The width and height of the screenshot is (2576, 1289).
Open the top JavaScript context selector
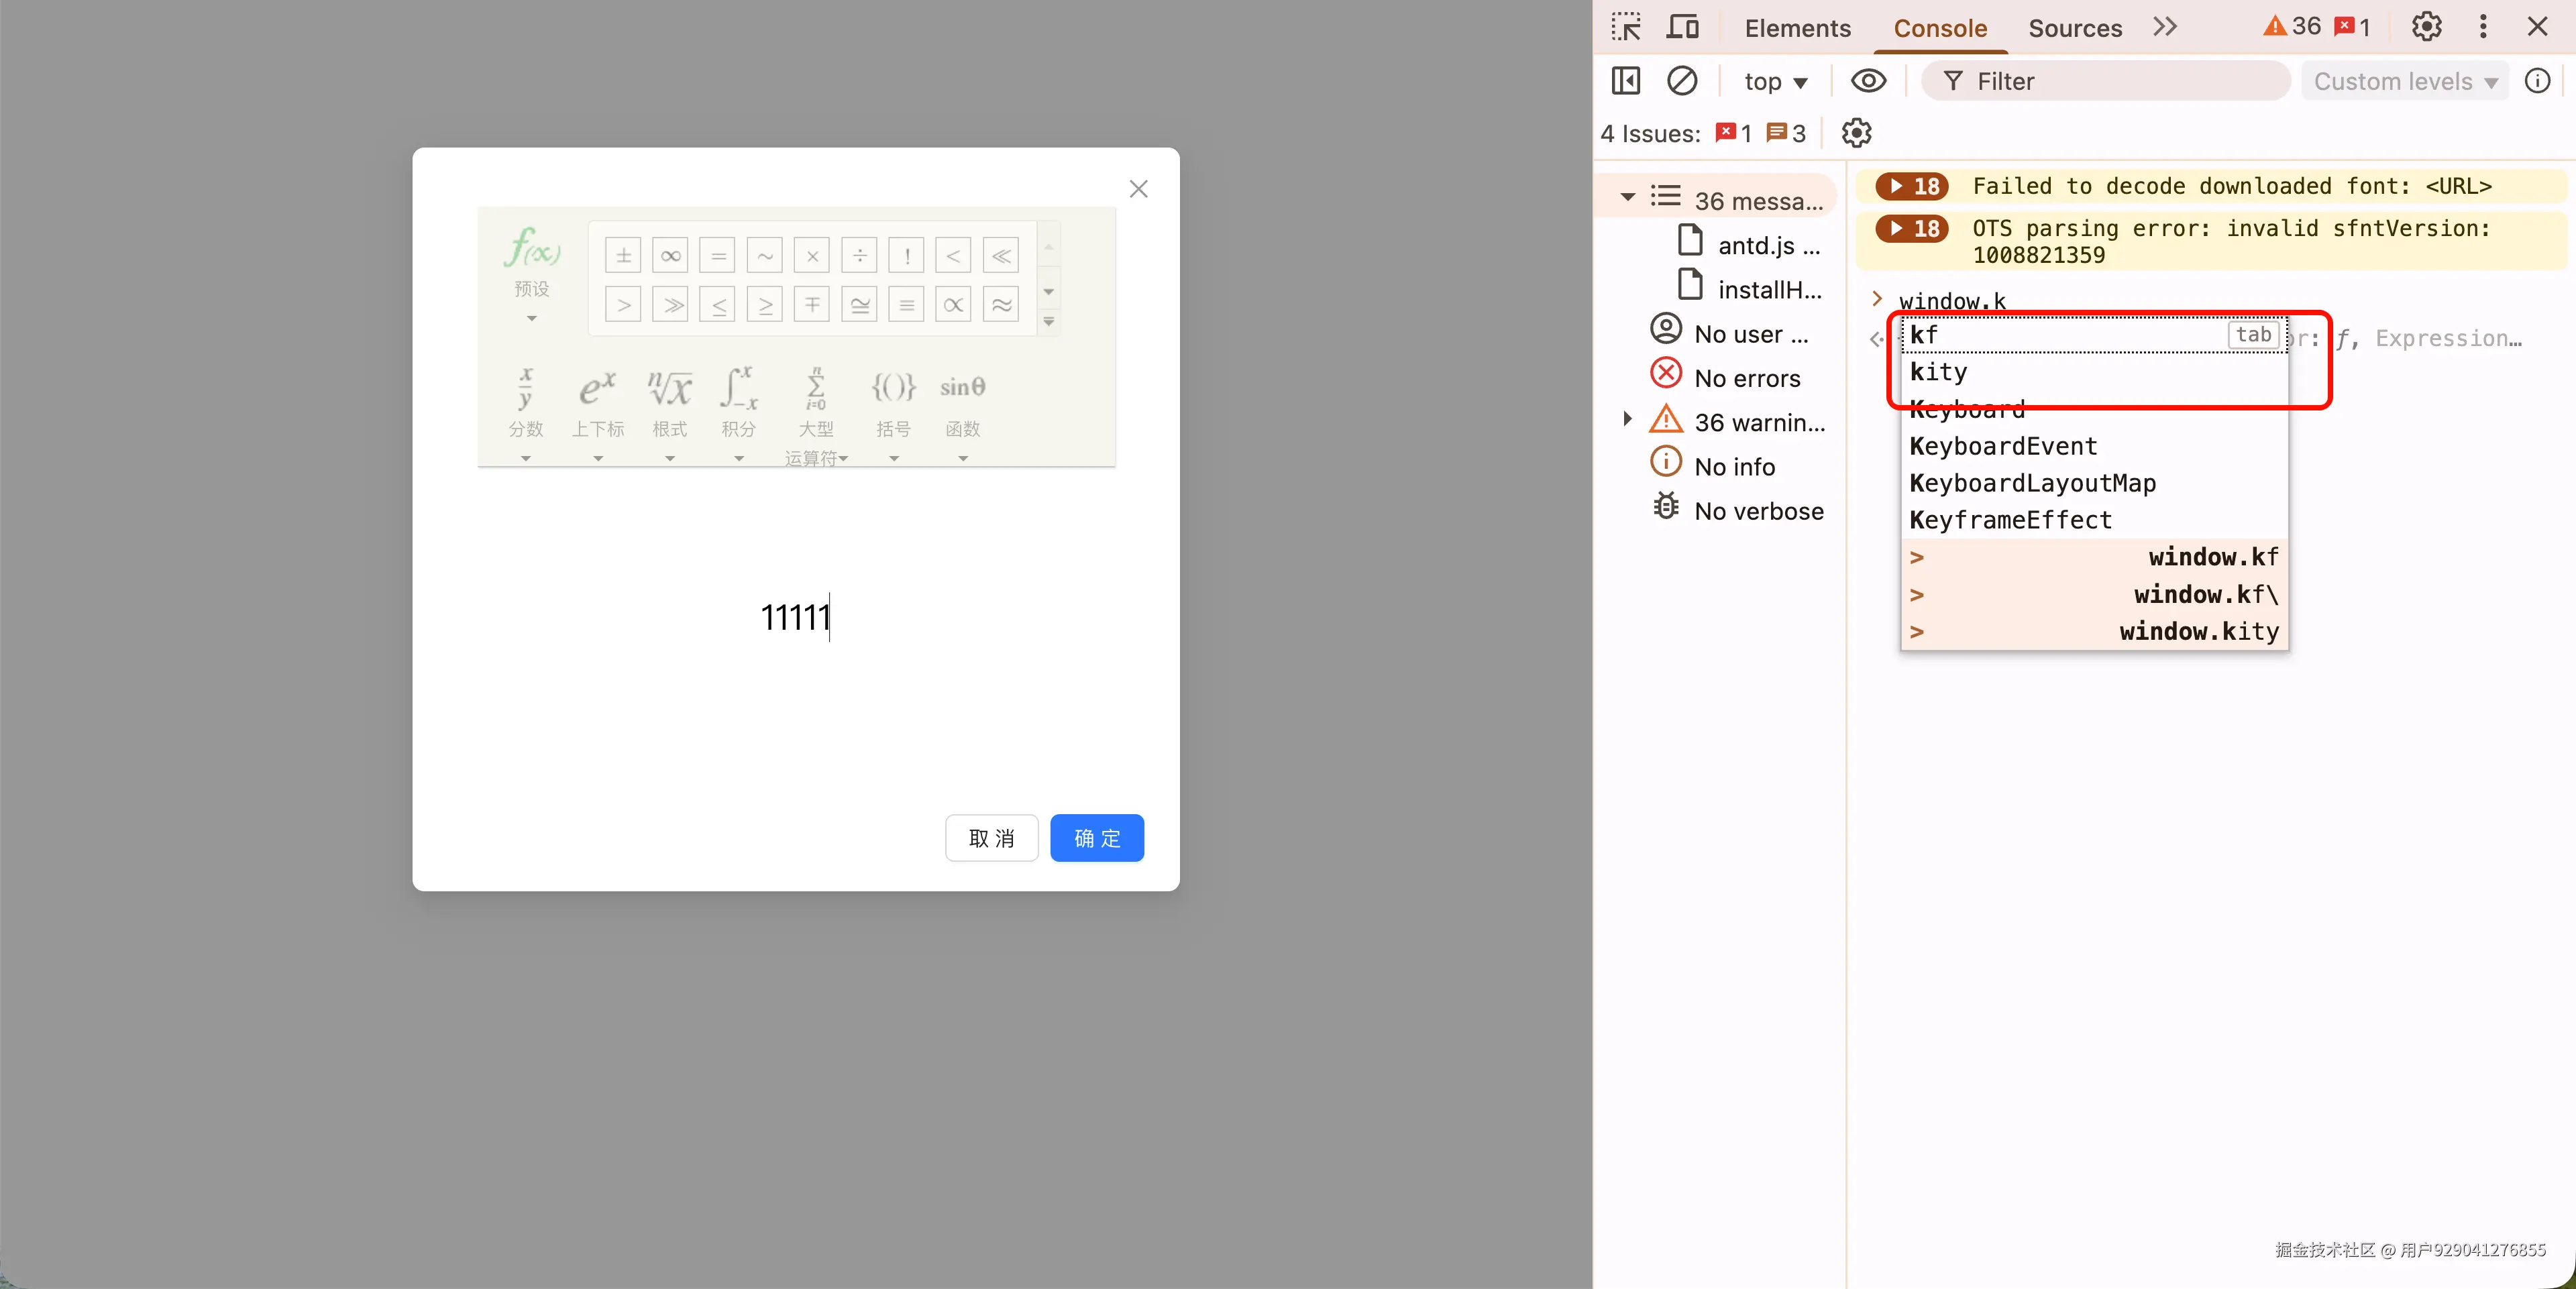pyautogui.click(x=1775, y=81)
